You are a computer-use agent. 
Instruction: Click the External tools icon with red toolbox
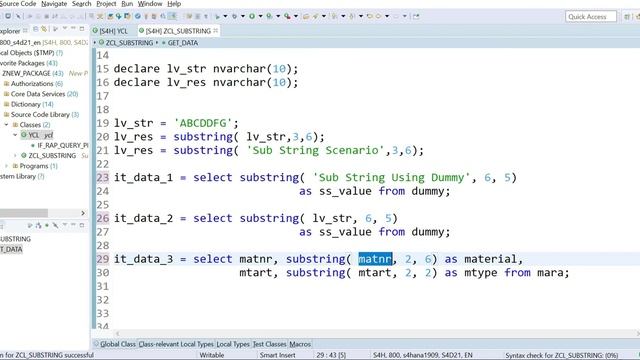click(x=287, y=16)
